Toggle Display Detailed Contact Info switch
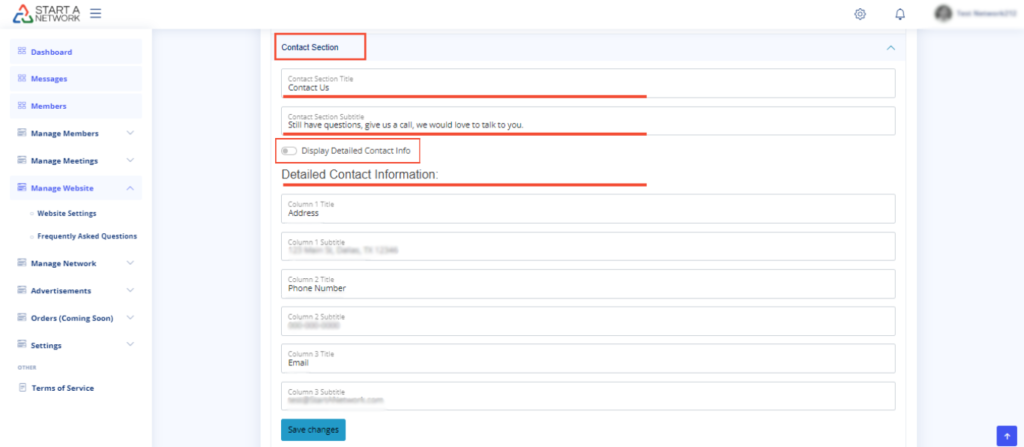This screenshot has height=447, width=1024. click(289, 151)
